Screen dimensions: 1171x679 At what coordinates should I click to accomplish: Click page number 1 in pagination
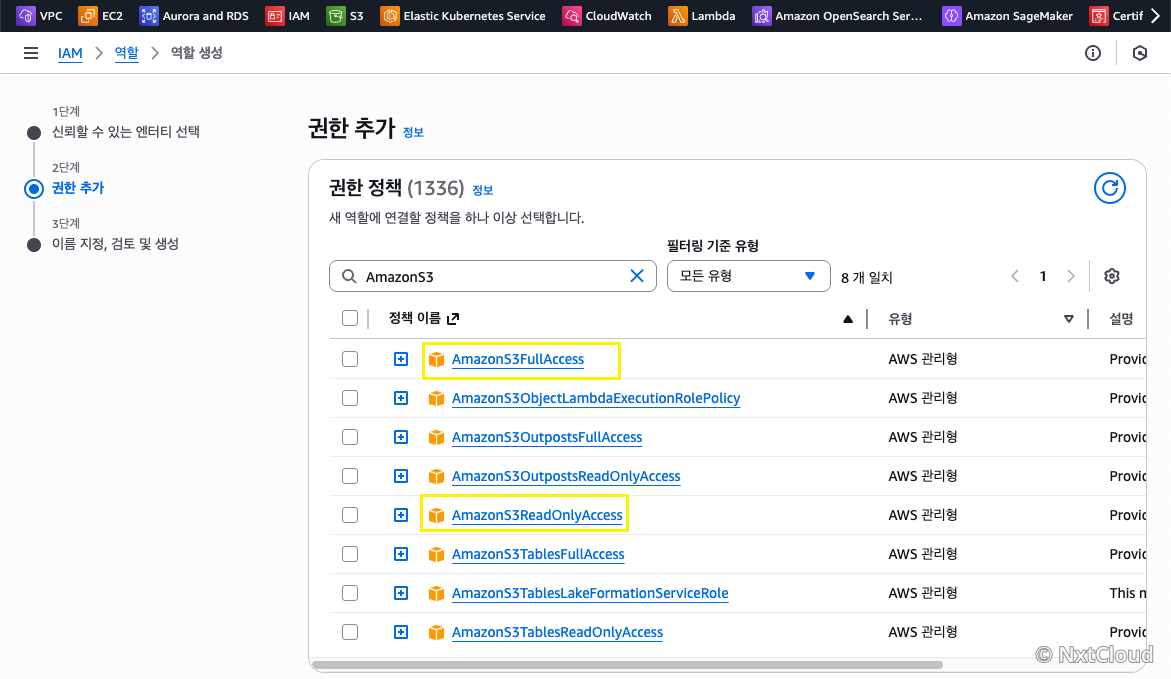(1043, 276)
